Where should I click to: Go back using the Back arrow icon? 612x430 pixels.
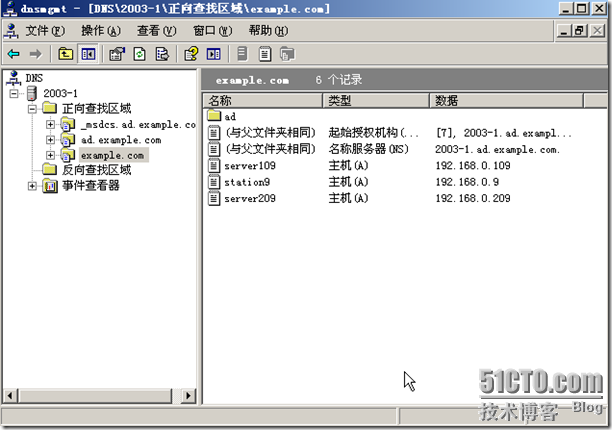[x=13, y=54]
